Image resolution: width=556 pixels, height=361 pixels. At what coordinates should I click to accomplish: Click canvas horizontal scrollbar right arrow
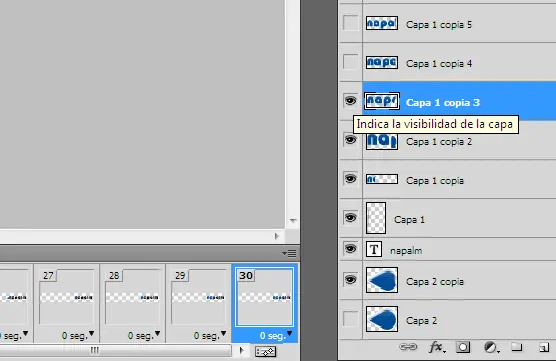(x=277, y=236)
